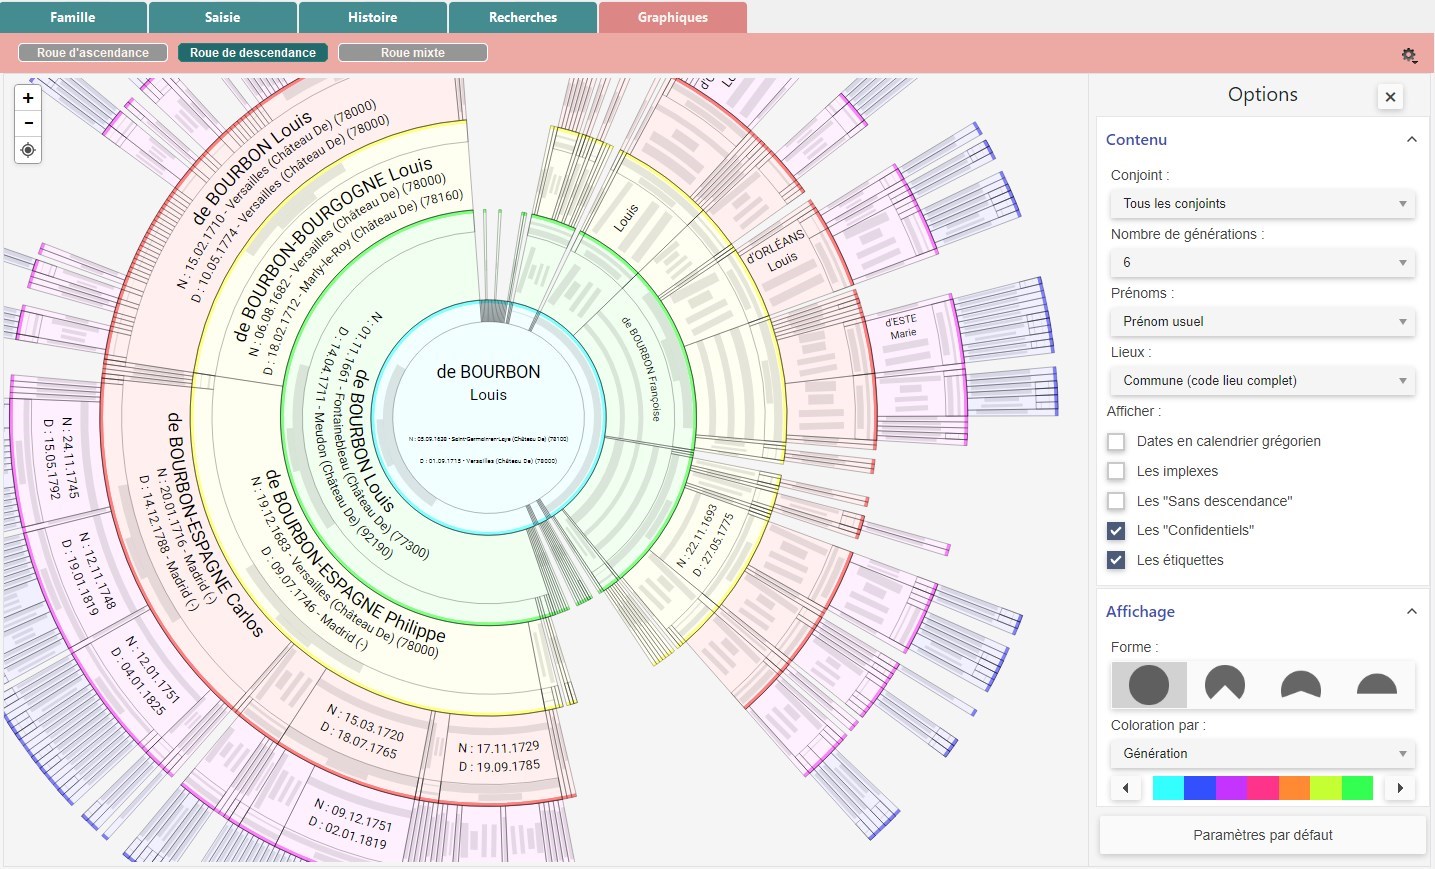Select the Graphiques tab

click(673, 17)
